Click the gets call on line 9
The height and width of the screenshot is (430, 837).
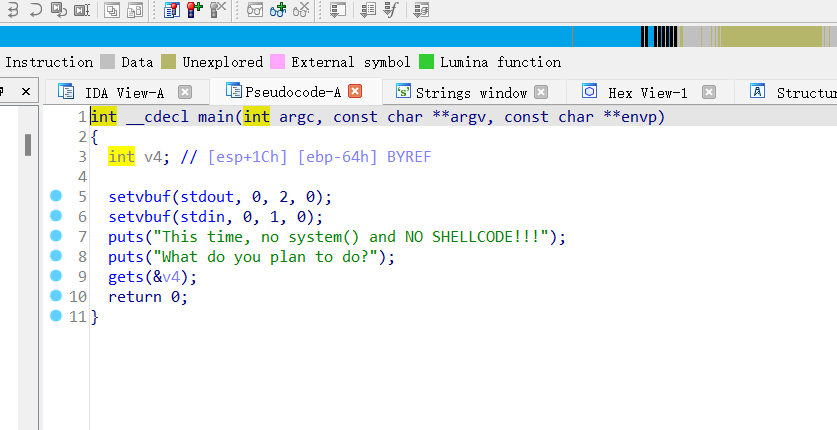126,277
